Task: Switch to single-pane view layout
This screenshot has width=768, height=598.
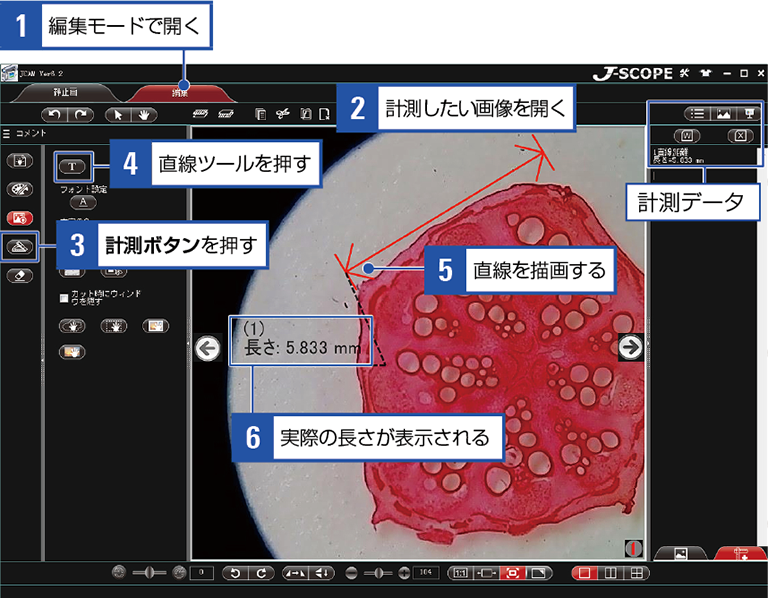Action: tap(583, 573)
